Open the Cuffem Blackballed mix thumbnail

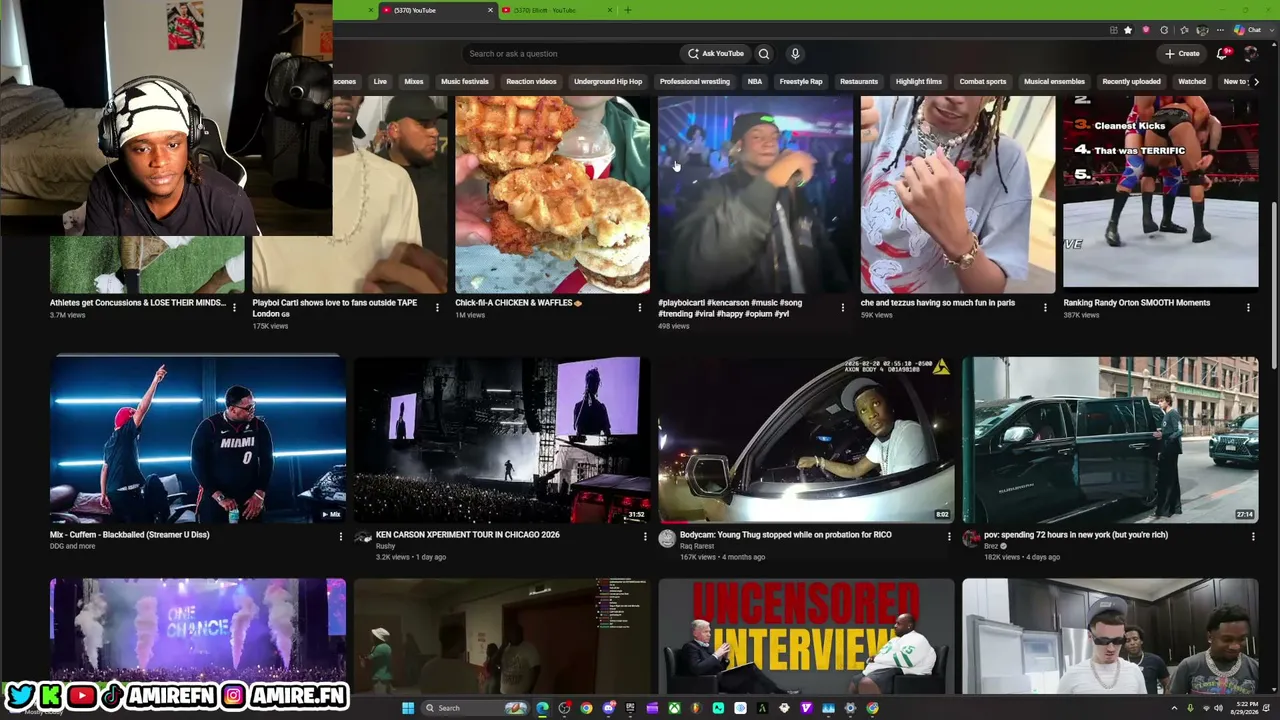198,439
